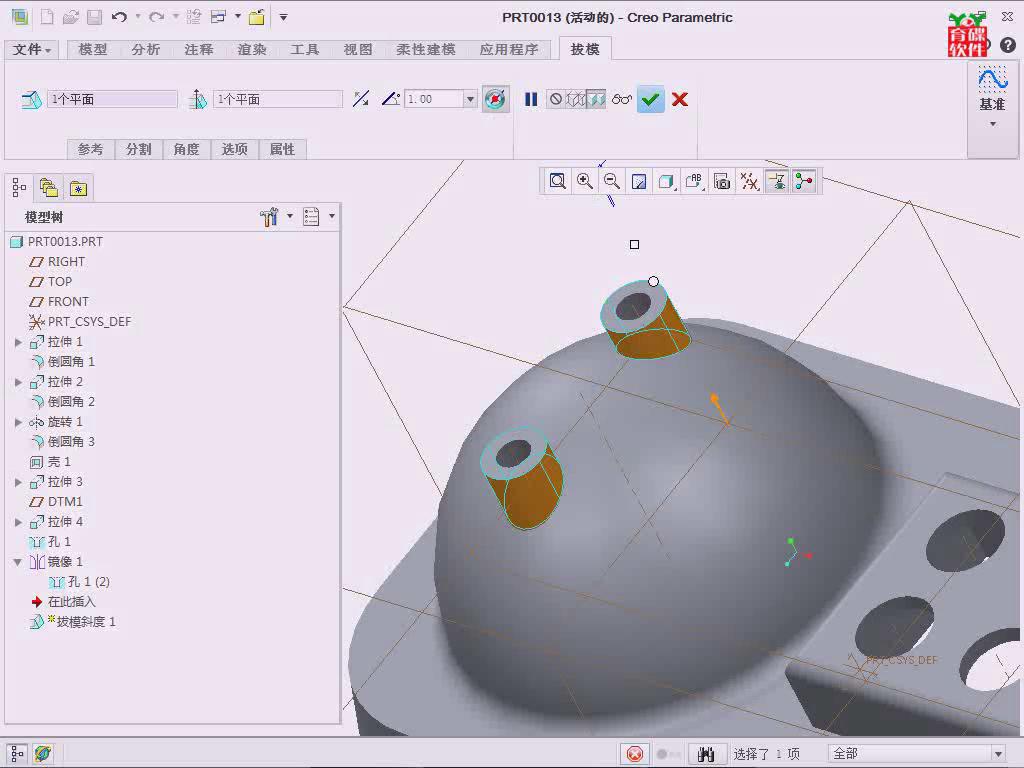This screenshot has width=1024, height=768.
Task: Open the Windows icon dropdown arrow
Action: coord(238,17)
